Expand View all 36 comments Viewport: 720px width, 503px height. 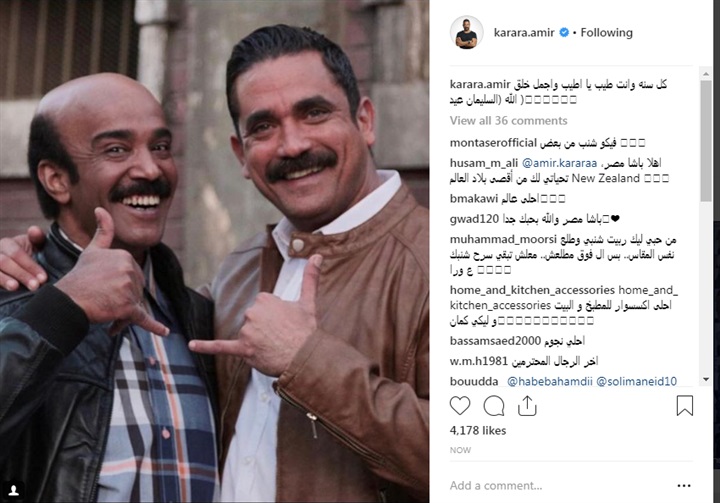coord(508,121)
